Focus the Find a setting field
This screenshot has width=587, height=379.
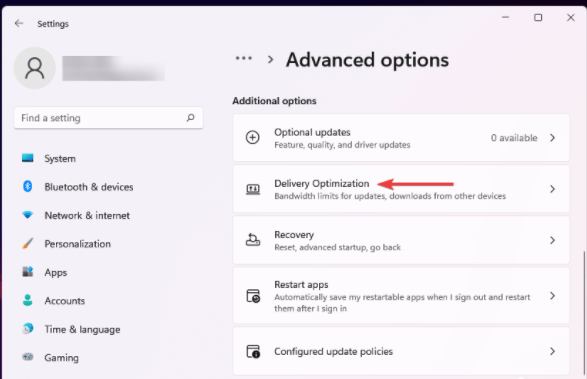(108, 118)
